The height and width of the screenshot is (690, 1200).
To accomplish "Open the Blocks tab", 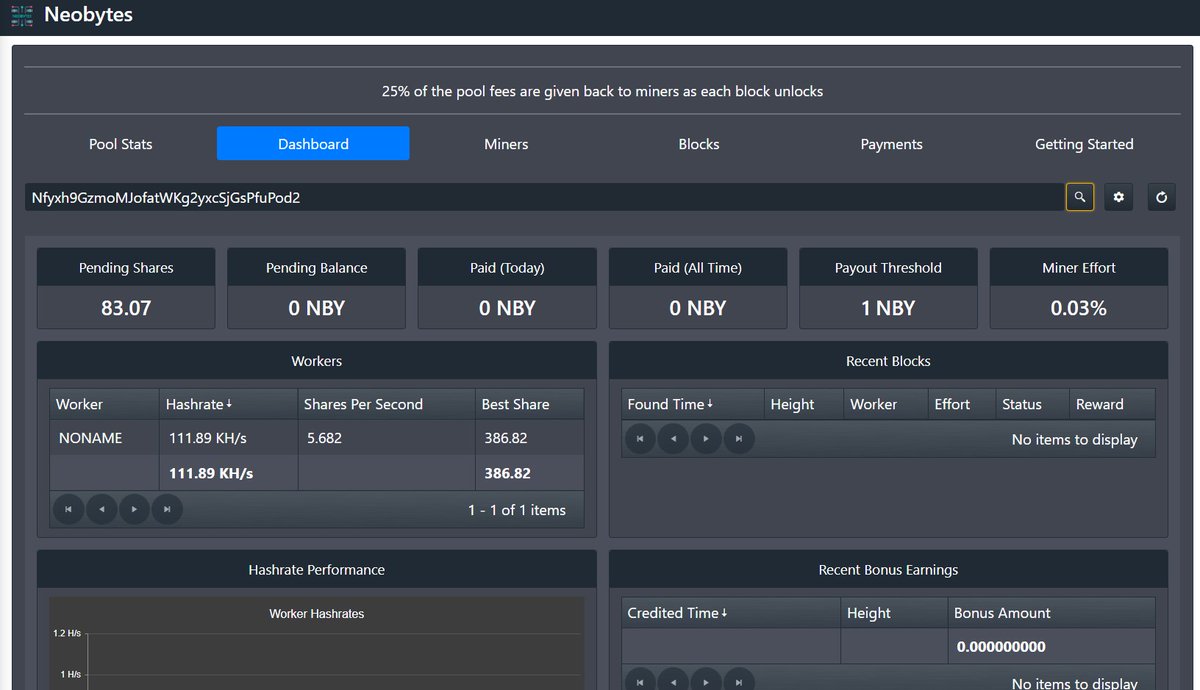I will (x=699, y=144).
